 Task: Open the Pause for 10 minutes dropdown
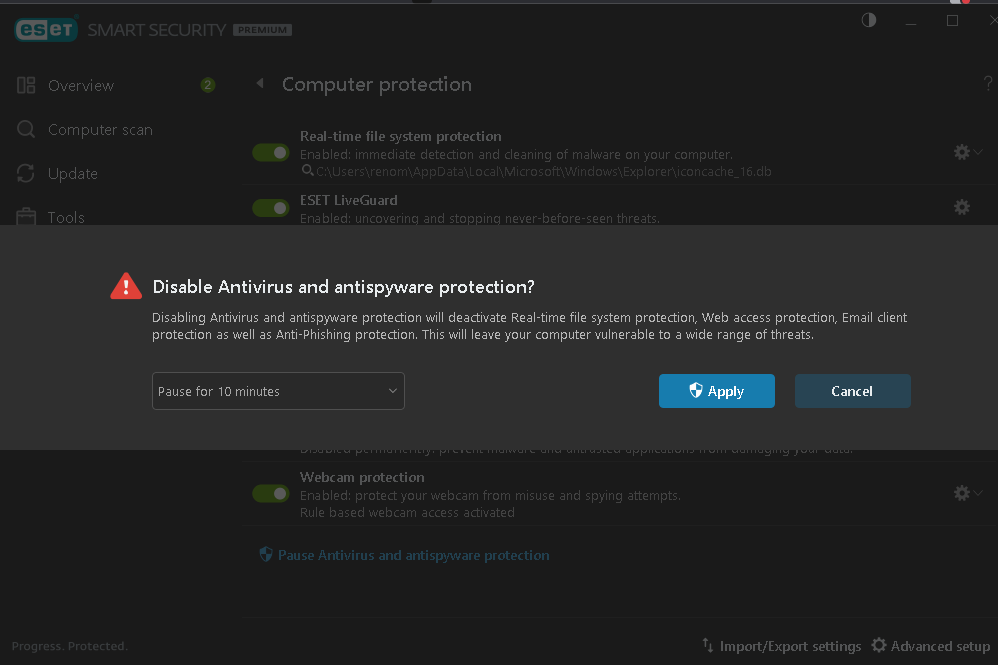278,391
